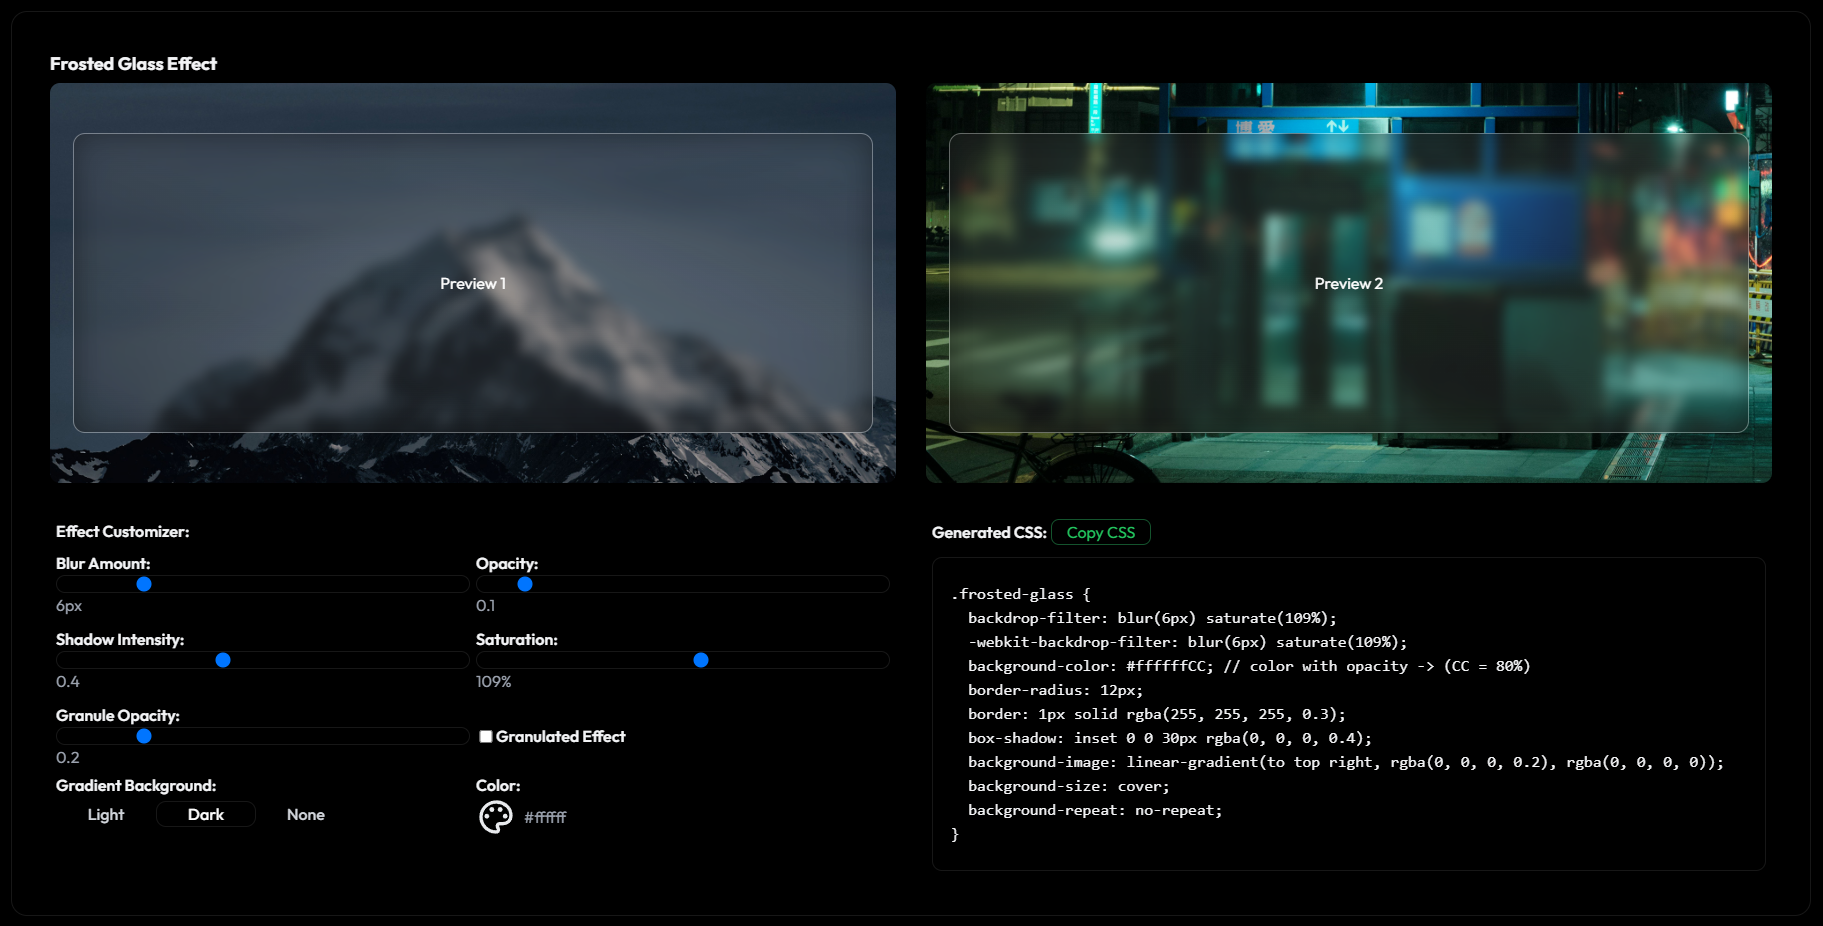Click the Granule Opacity slider handle
The width and height of the screenshot is (1823, 926).
145,736
